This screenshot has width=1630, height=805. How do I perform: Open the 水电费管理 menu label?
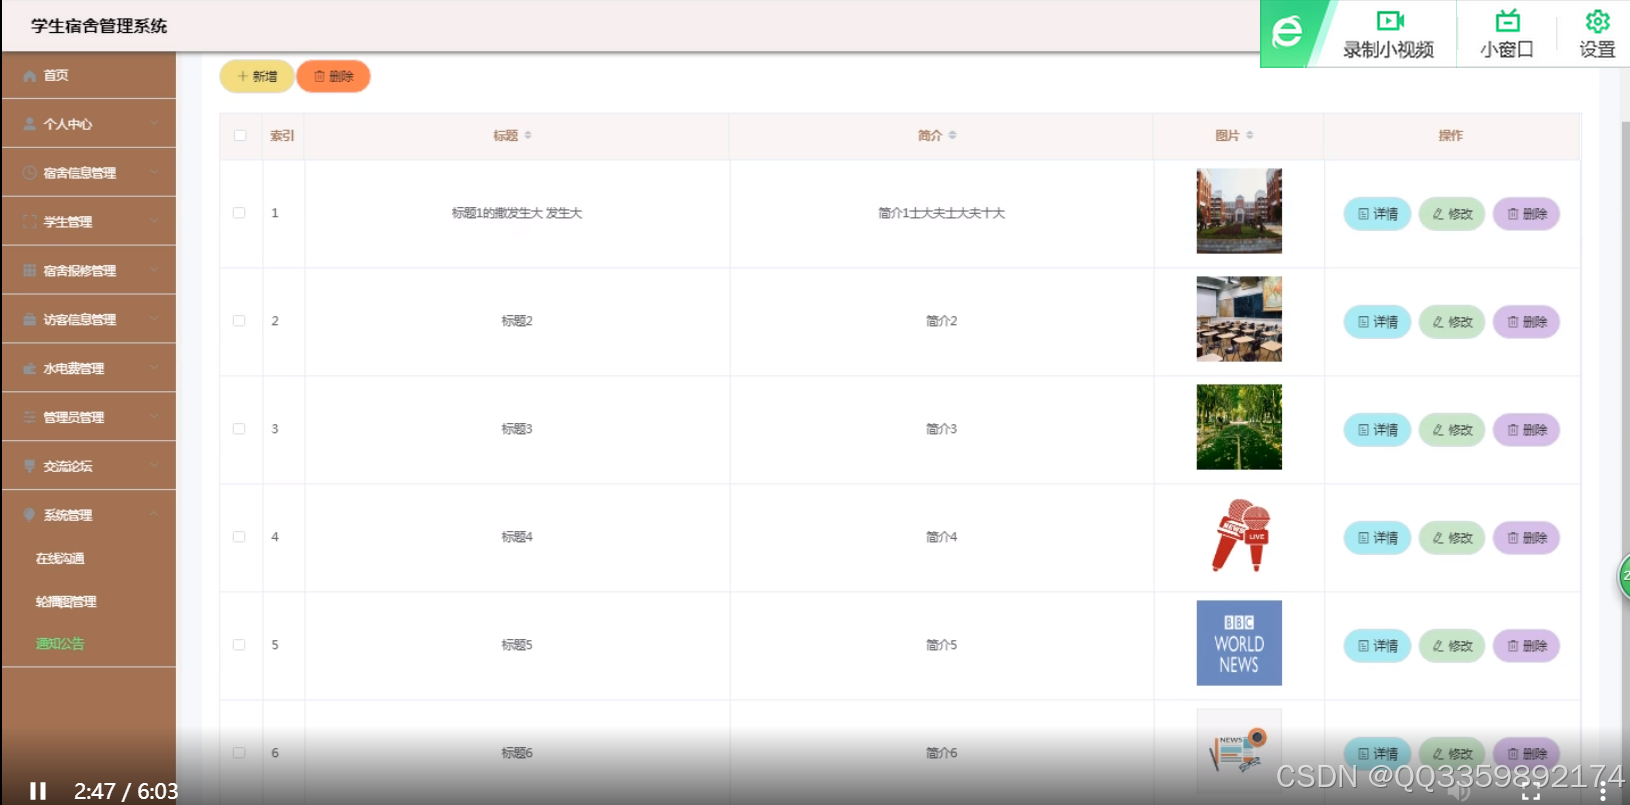coord(74,369)
